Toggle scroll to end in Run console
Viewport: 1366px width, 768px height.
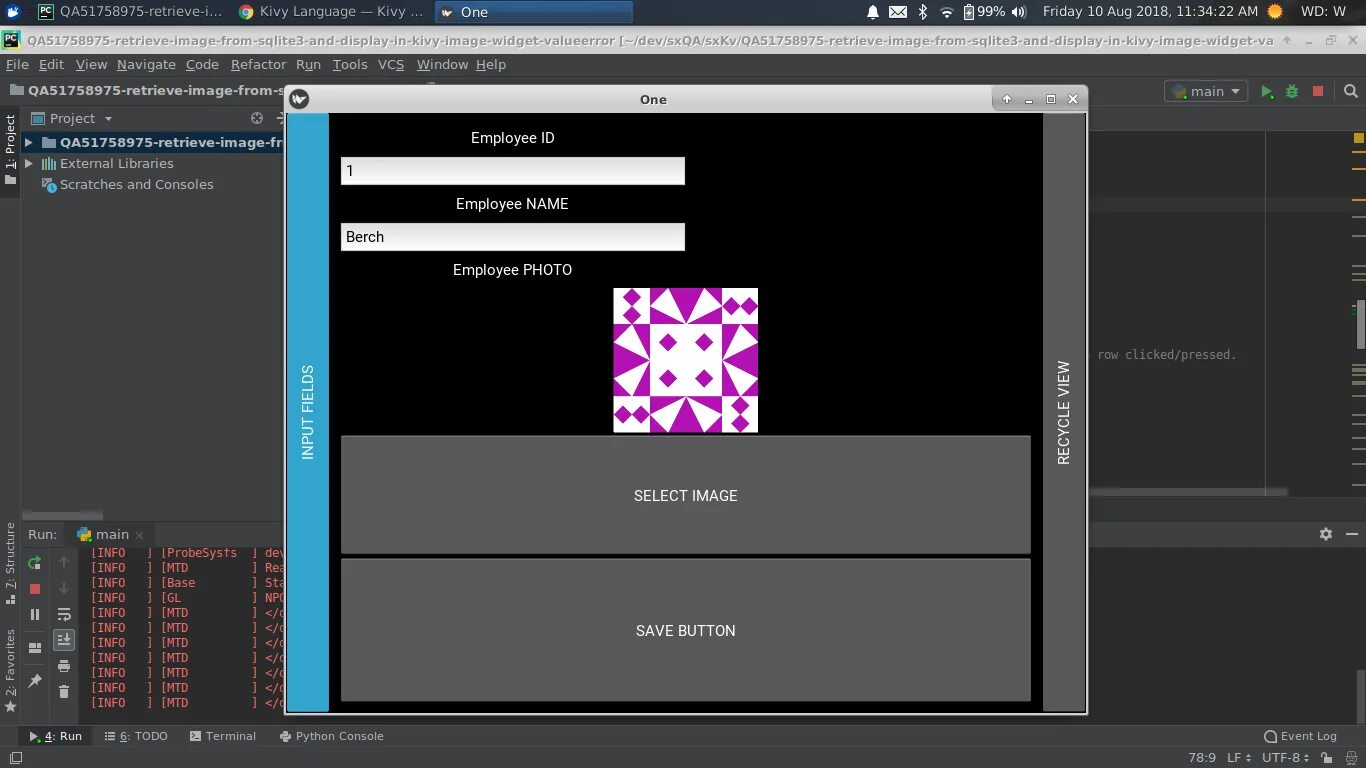click(64, 640)
